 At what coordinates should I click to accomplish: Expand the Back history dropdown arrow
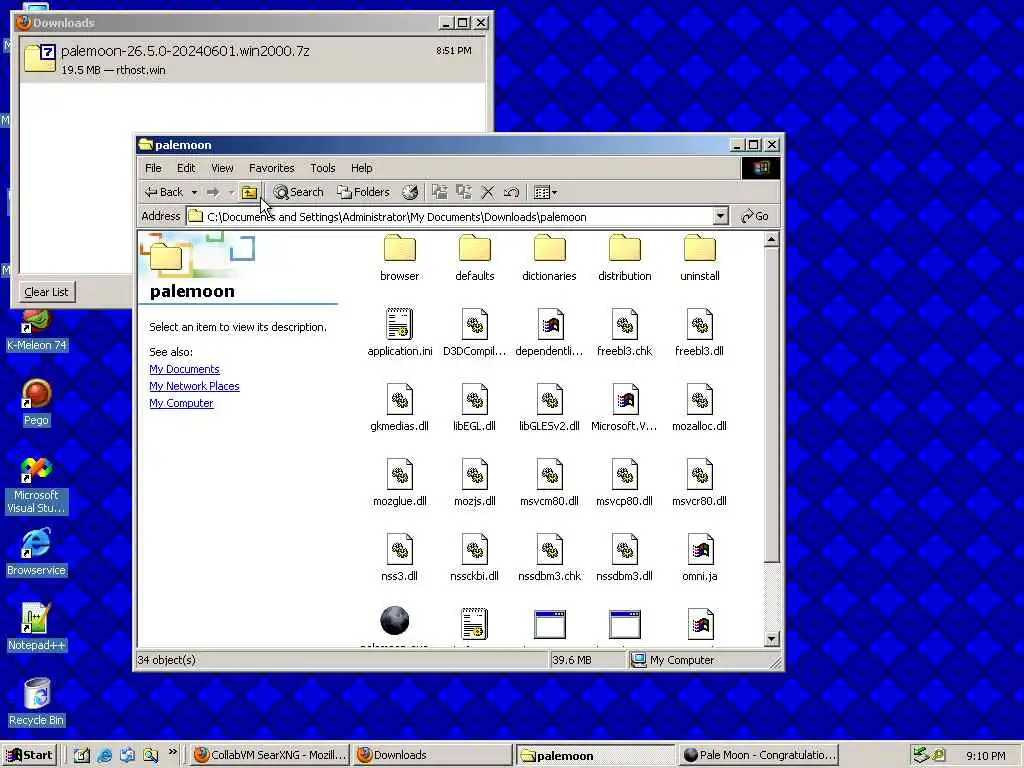click(x=194, y=192)
